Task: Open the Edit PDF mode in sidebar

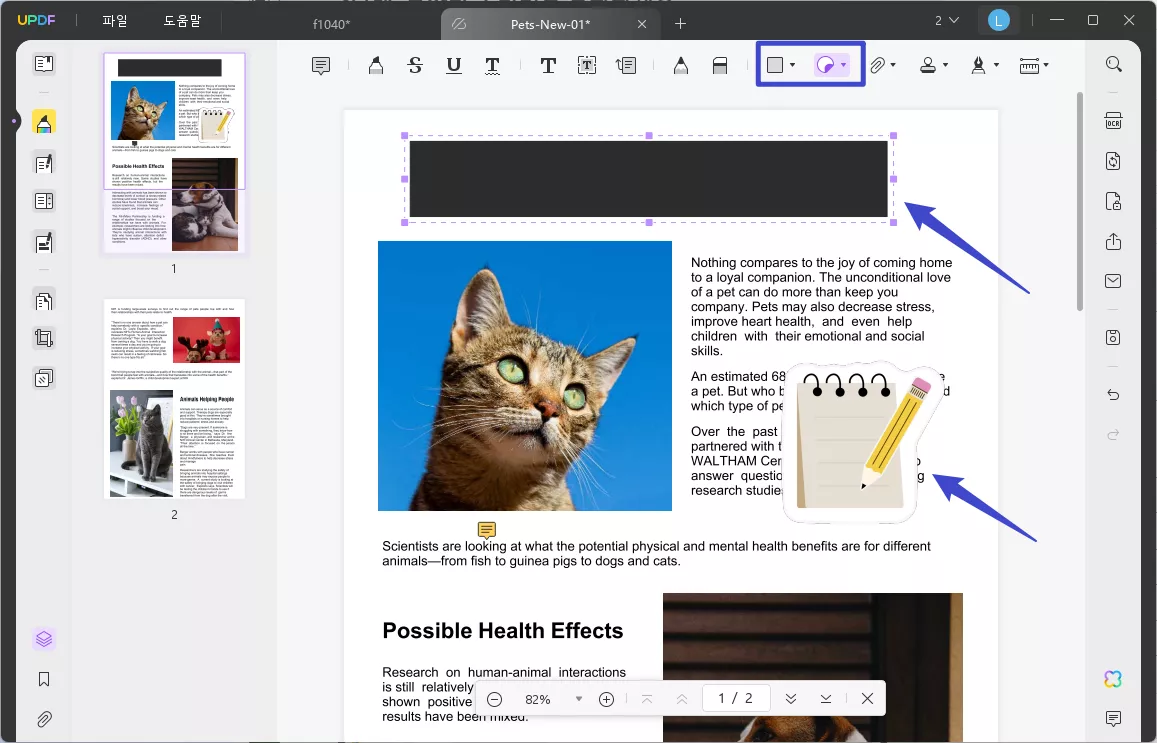Action: [44, 162]
